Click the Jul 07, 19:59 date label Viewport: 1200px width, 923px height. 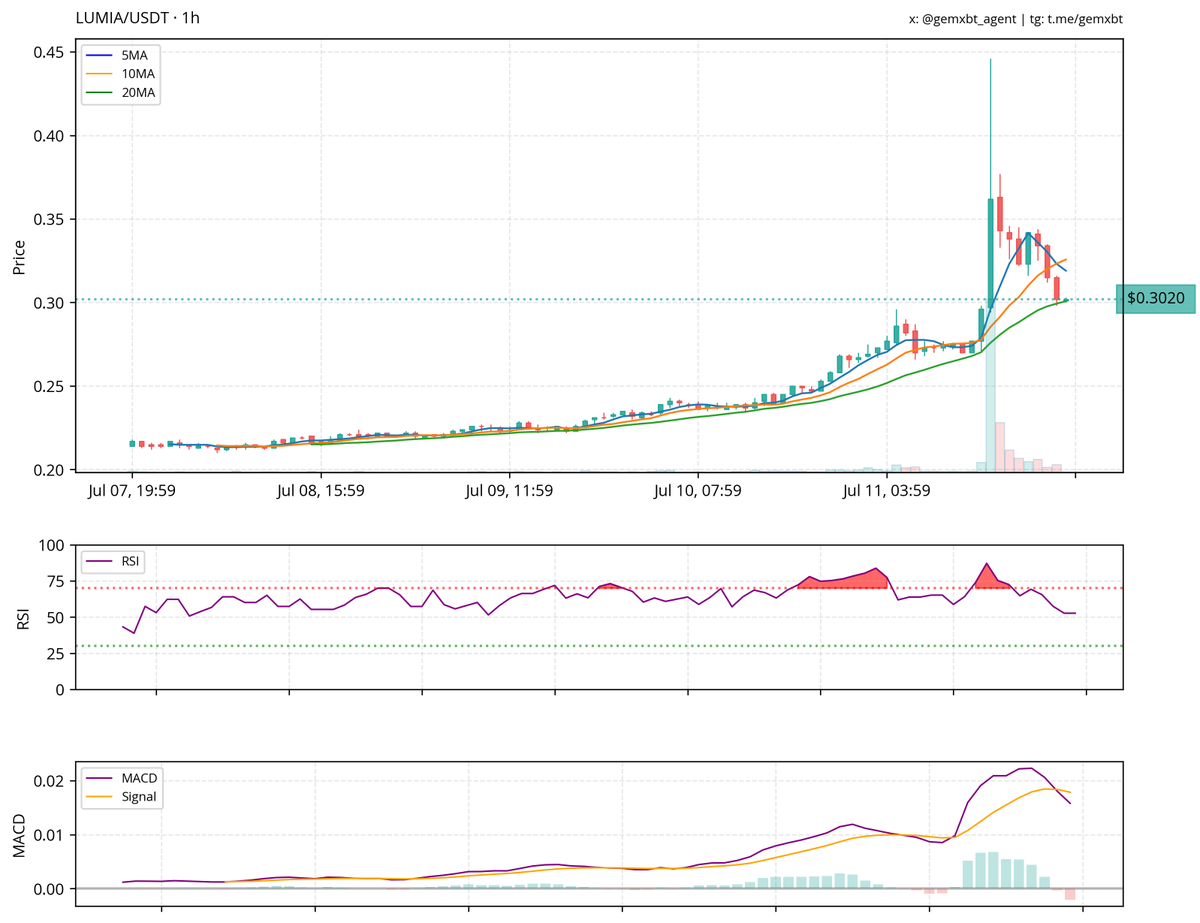coord(132,491)
